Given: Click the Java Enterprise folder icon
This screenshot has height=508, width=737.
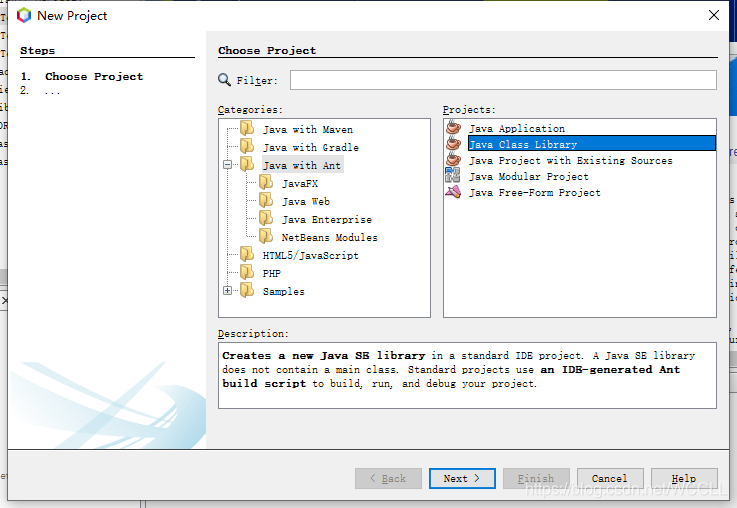Looking at the screenshot, I should coord(266,218).
